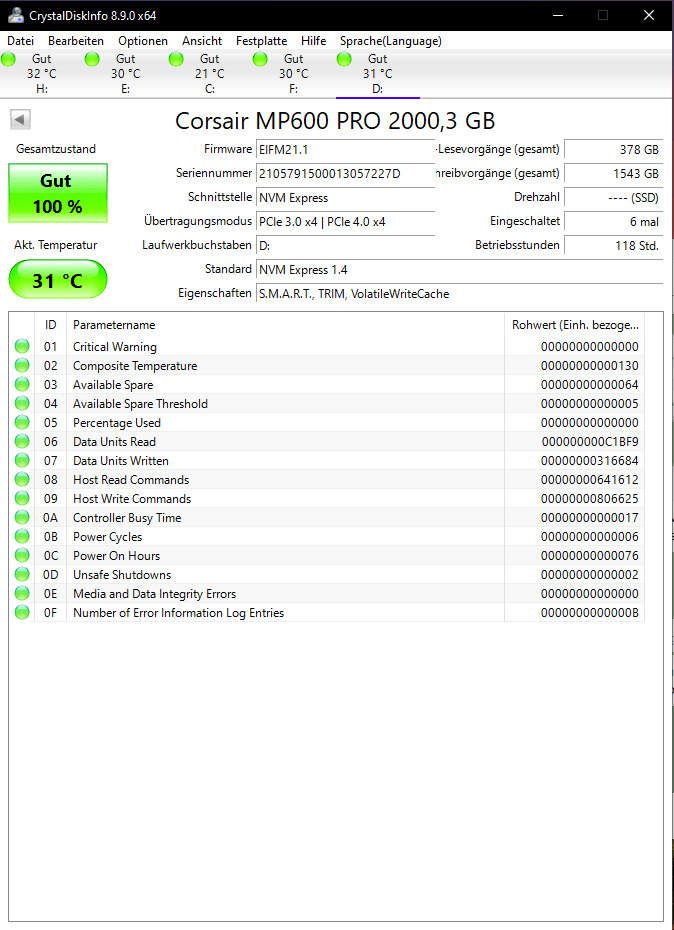This screenshot has height=930, width=674.
Task: Click status dot for Media and Data Integrity Errors
Action: tap(22, 593)
